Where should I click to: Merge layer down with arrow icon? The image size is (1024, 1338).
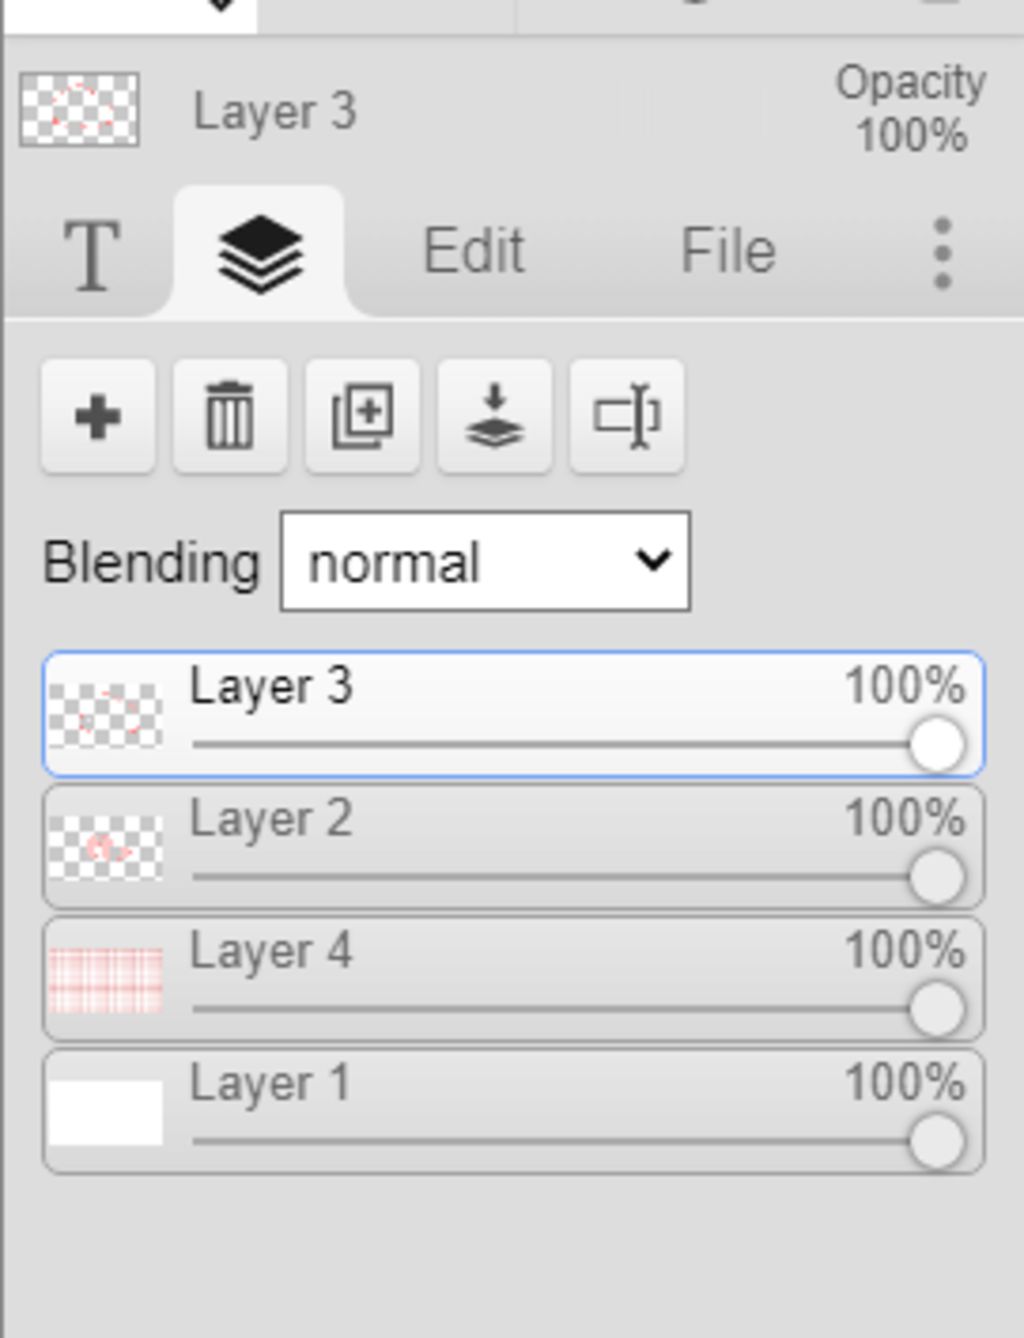click(494, 416)
